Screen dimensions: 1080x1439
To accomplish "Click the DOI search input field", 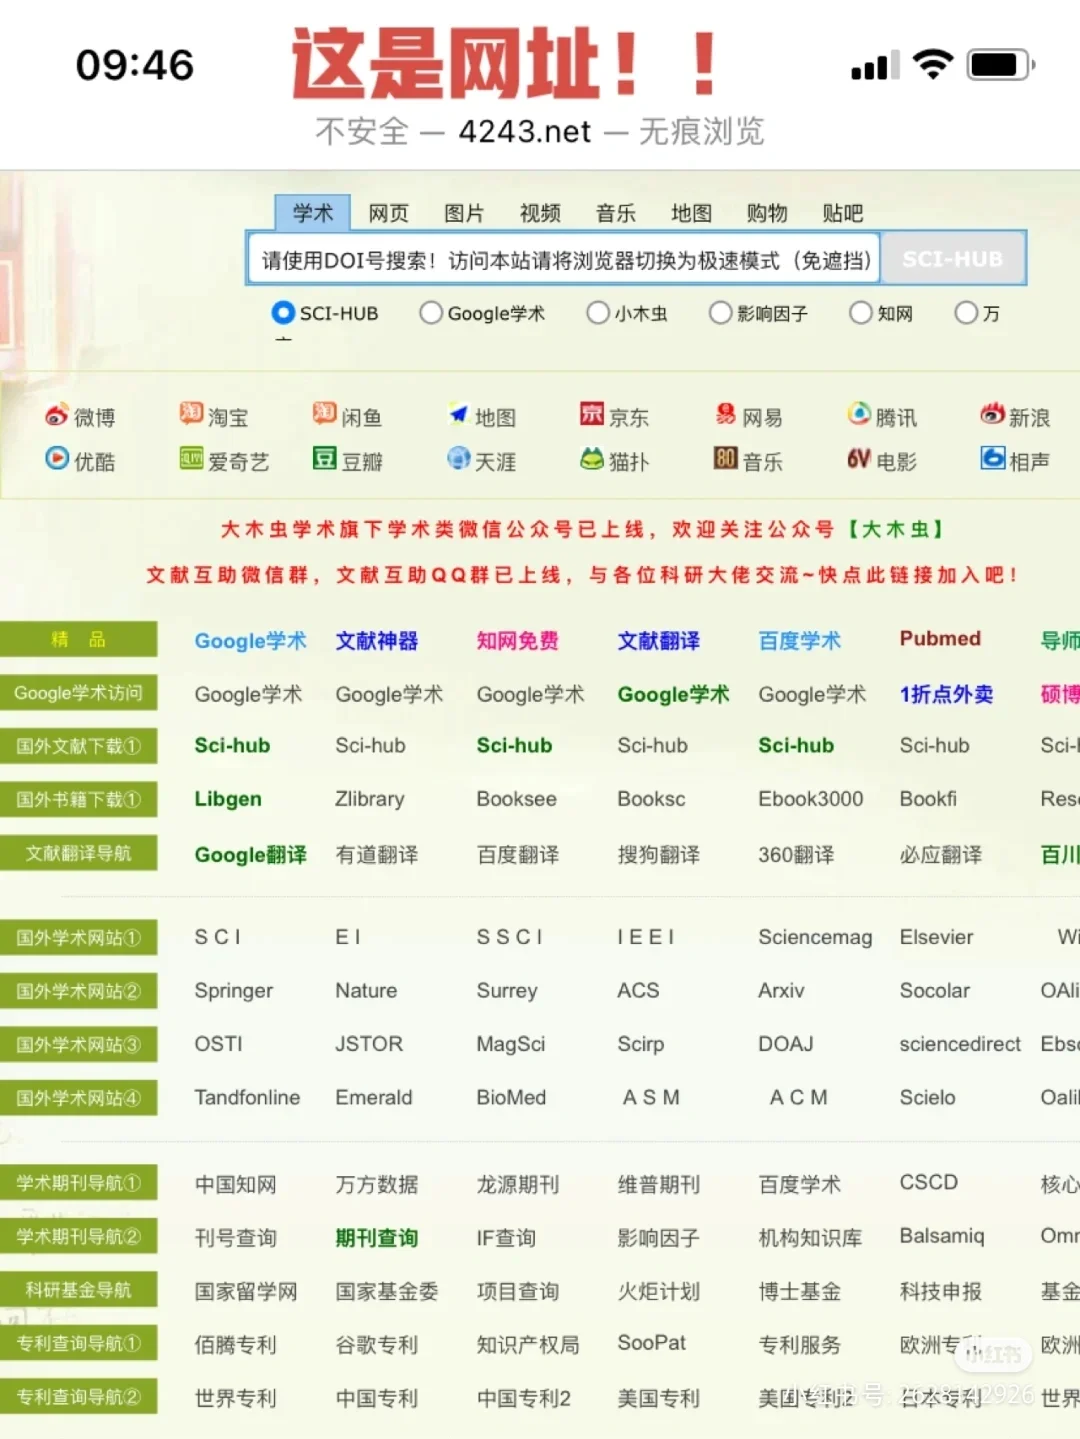I will coord(565,260).
